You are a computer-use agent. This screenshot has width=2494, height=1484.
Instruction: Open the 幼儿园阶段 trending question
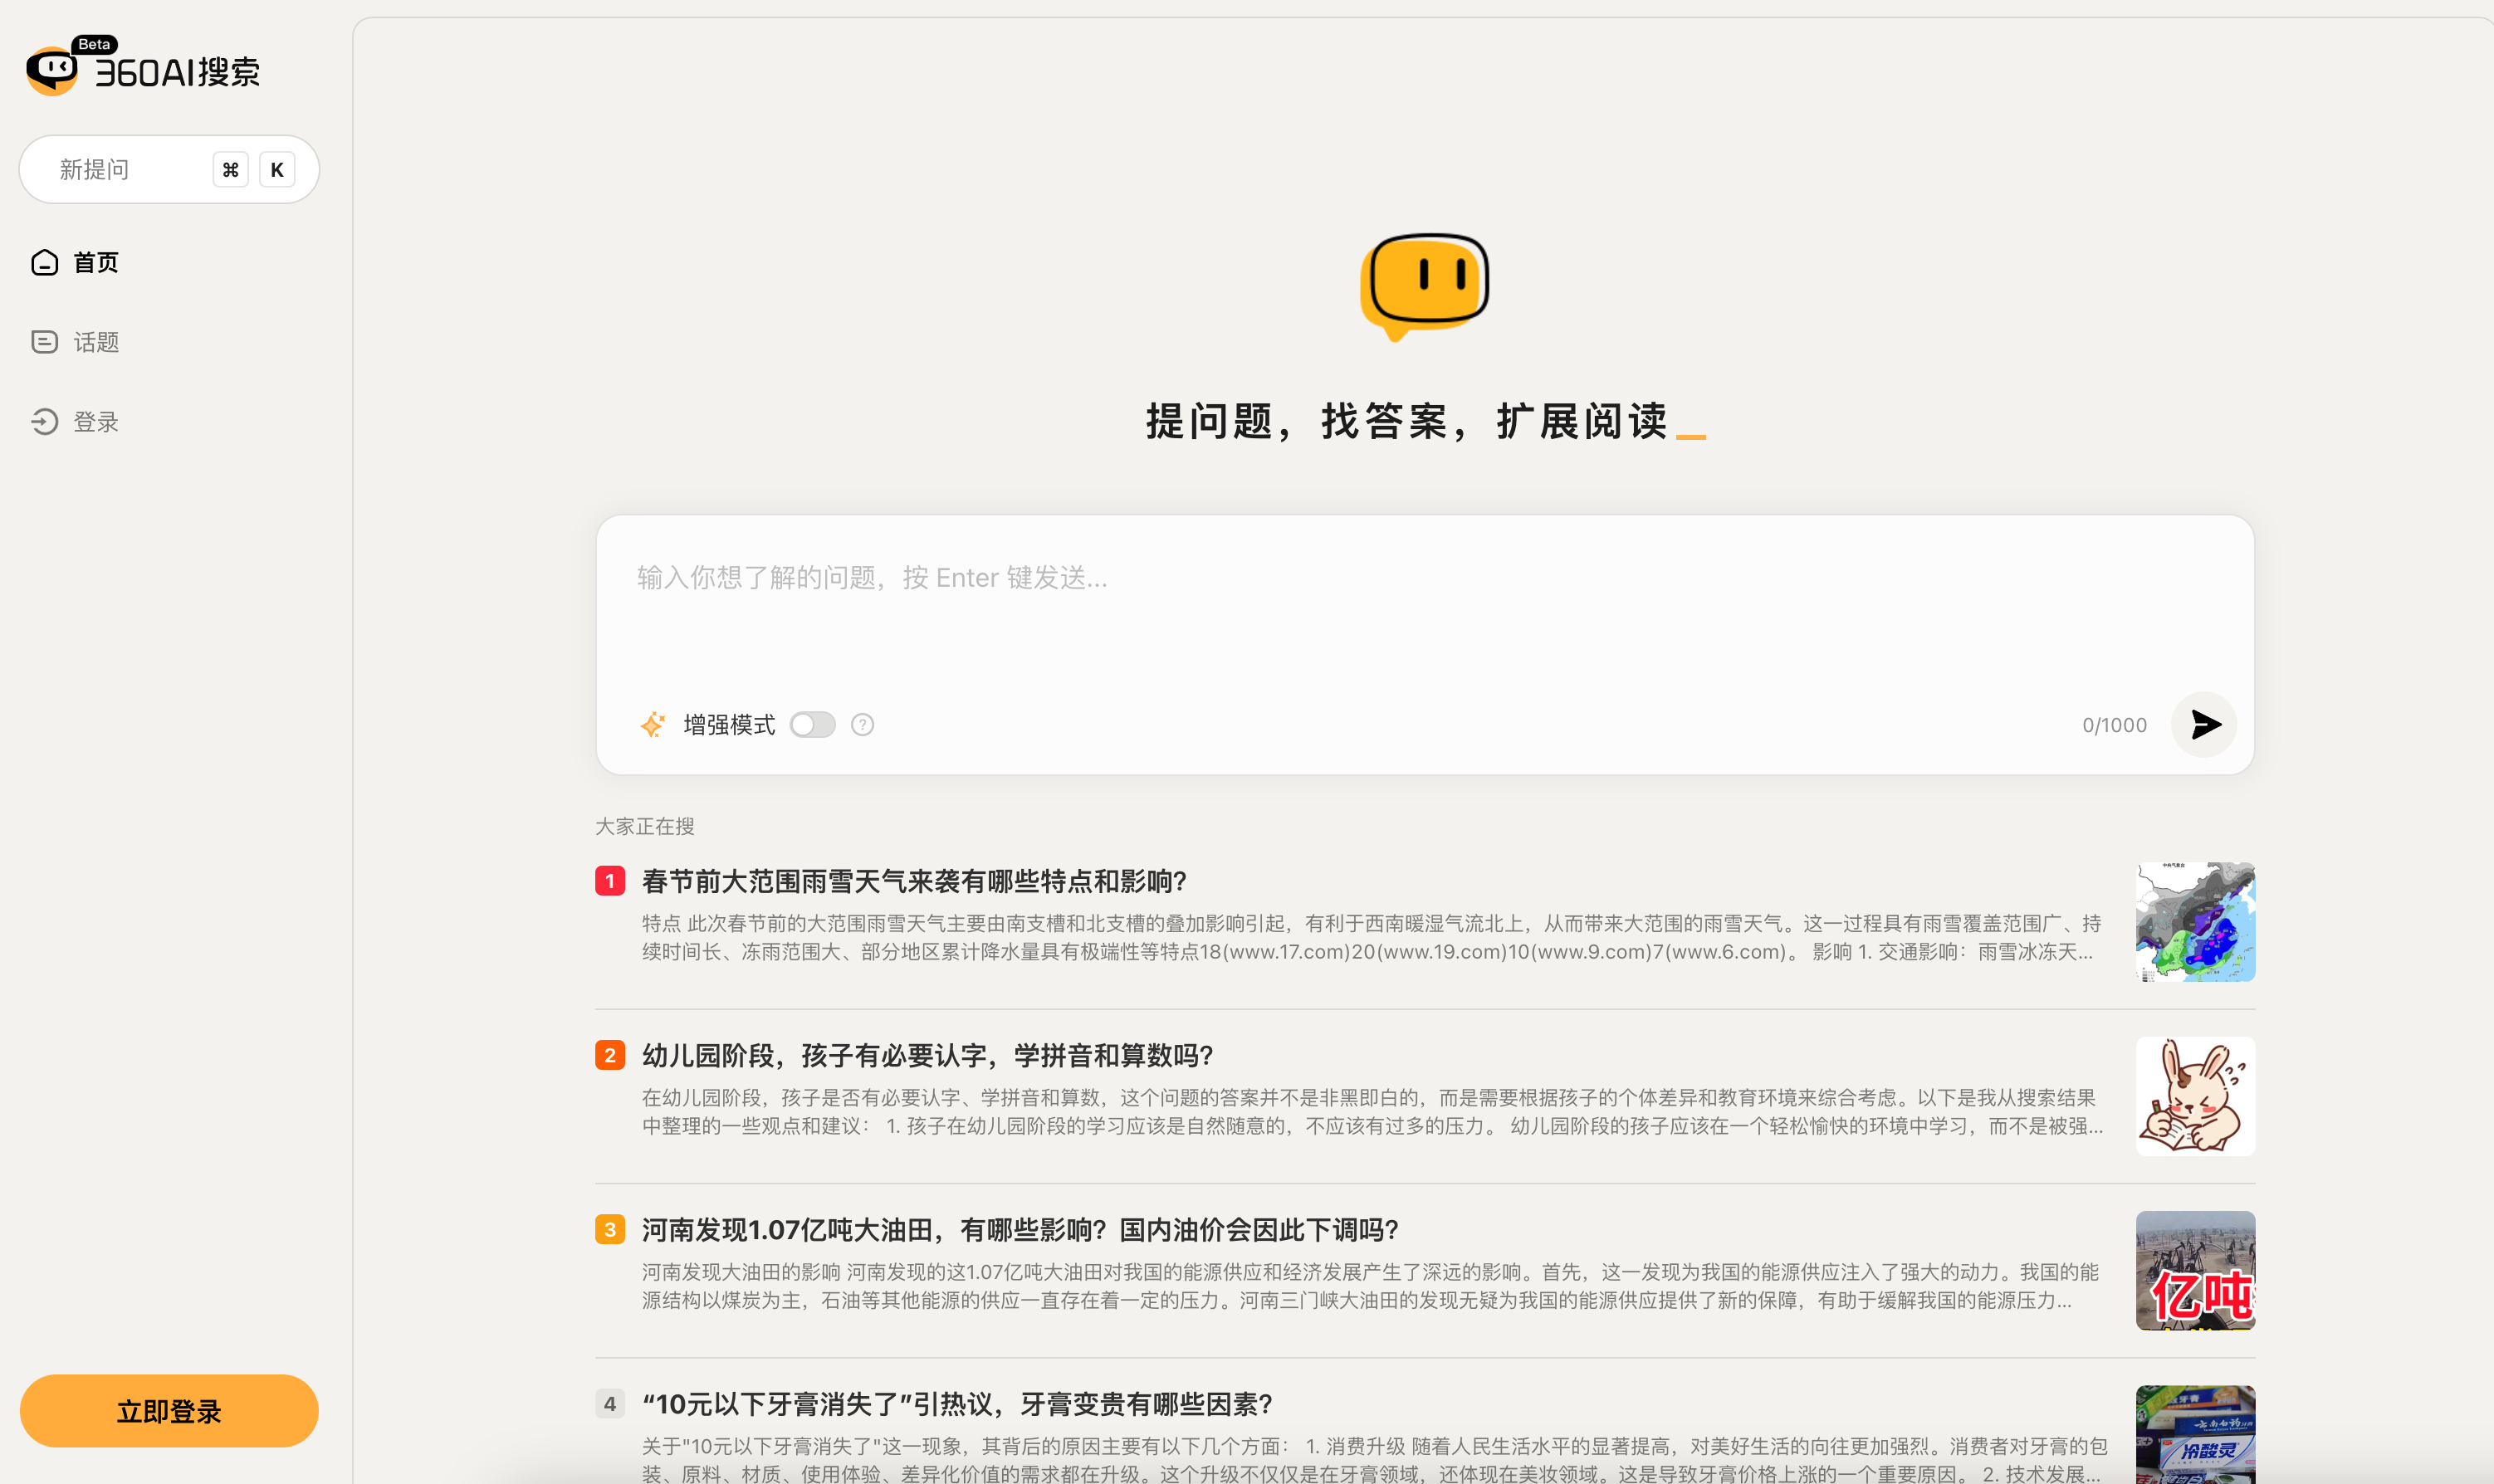927,1055
